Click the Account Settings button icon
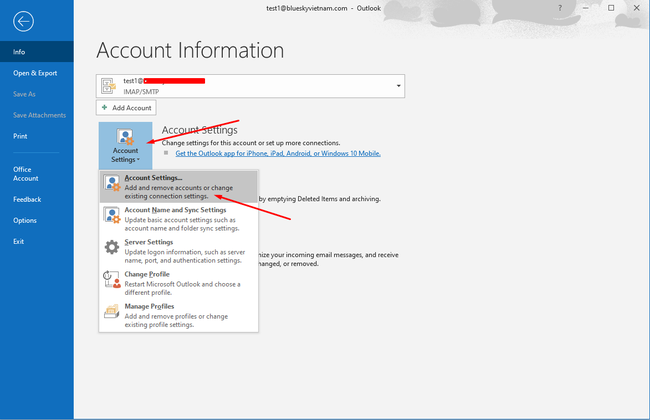 click(125, 136)
